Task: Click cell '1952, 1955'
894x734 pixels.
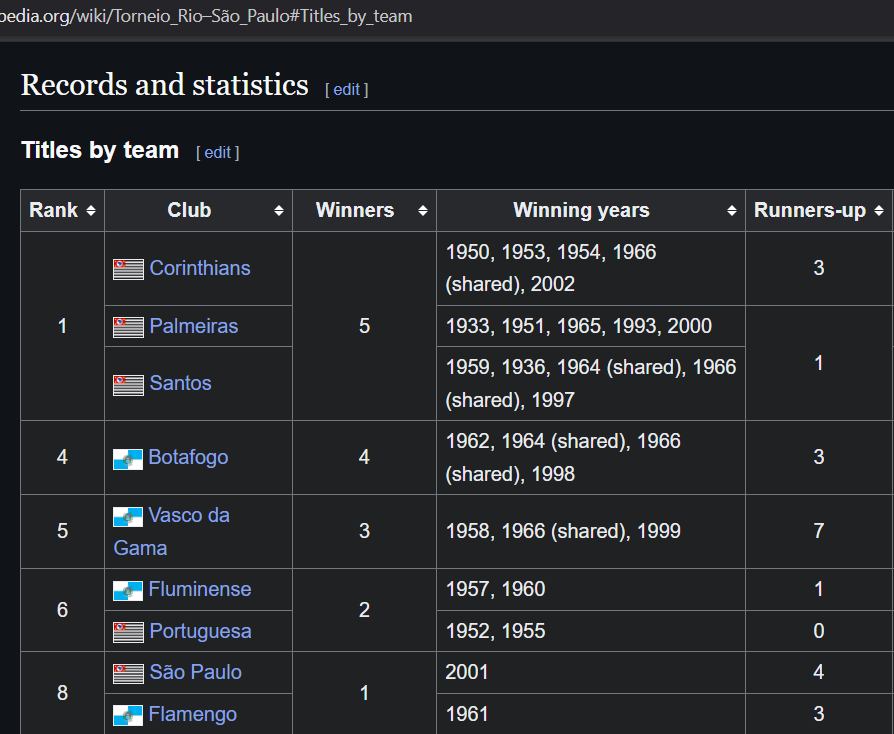Action: click(x=591, y=631)
